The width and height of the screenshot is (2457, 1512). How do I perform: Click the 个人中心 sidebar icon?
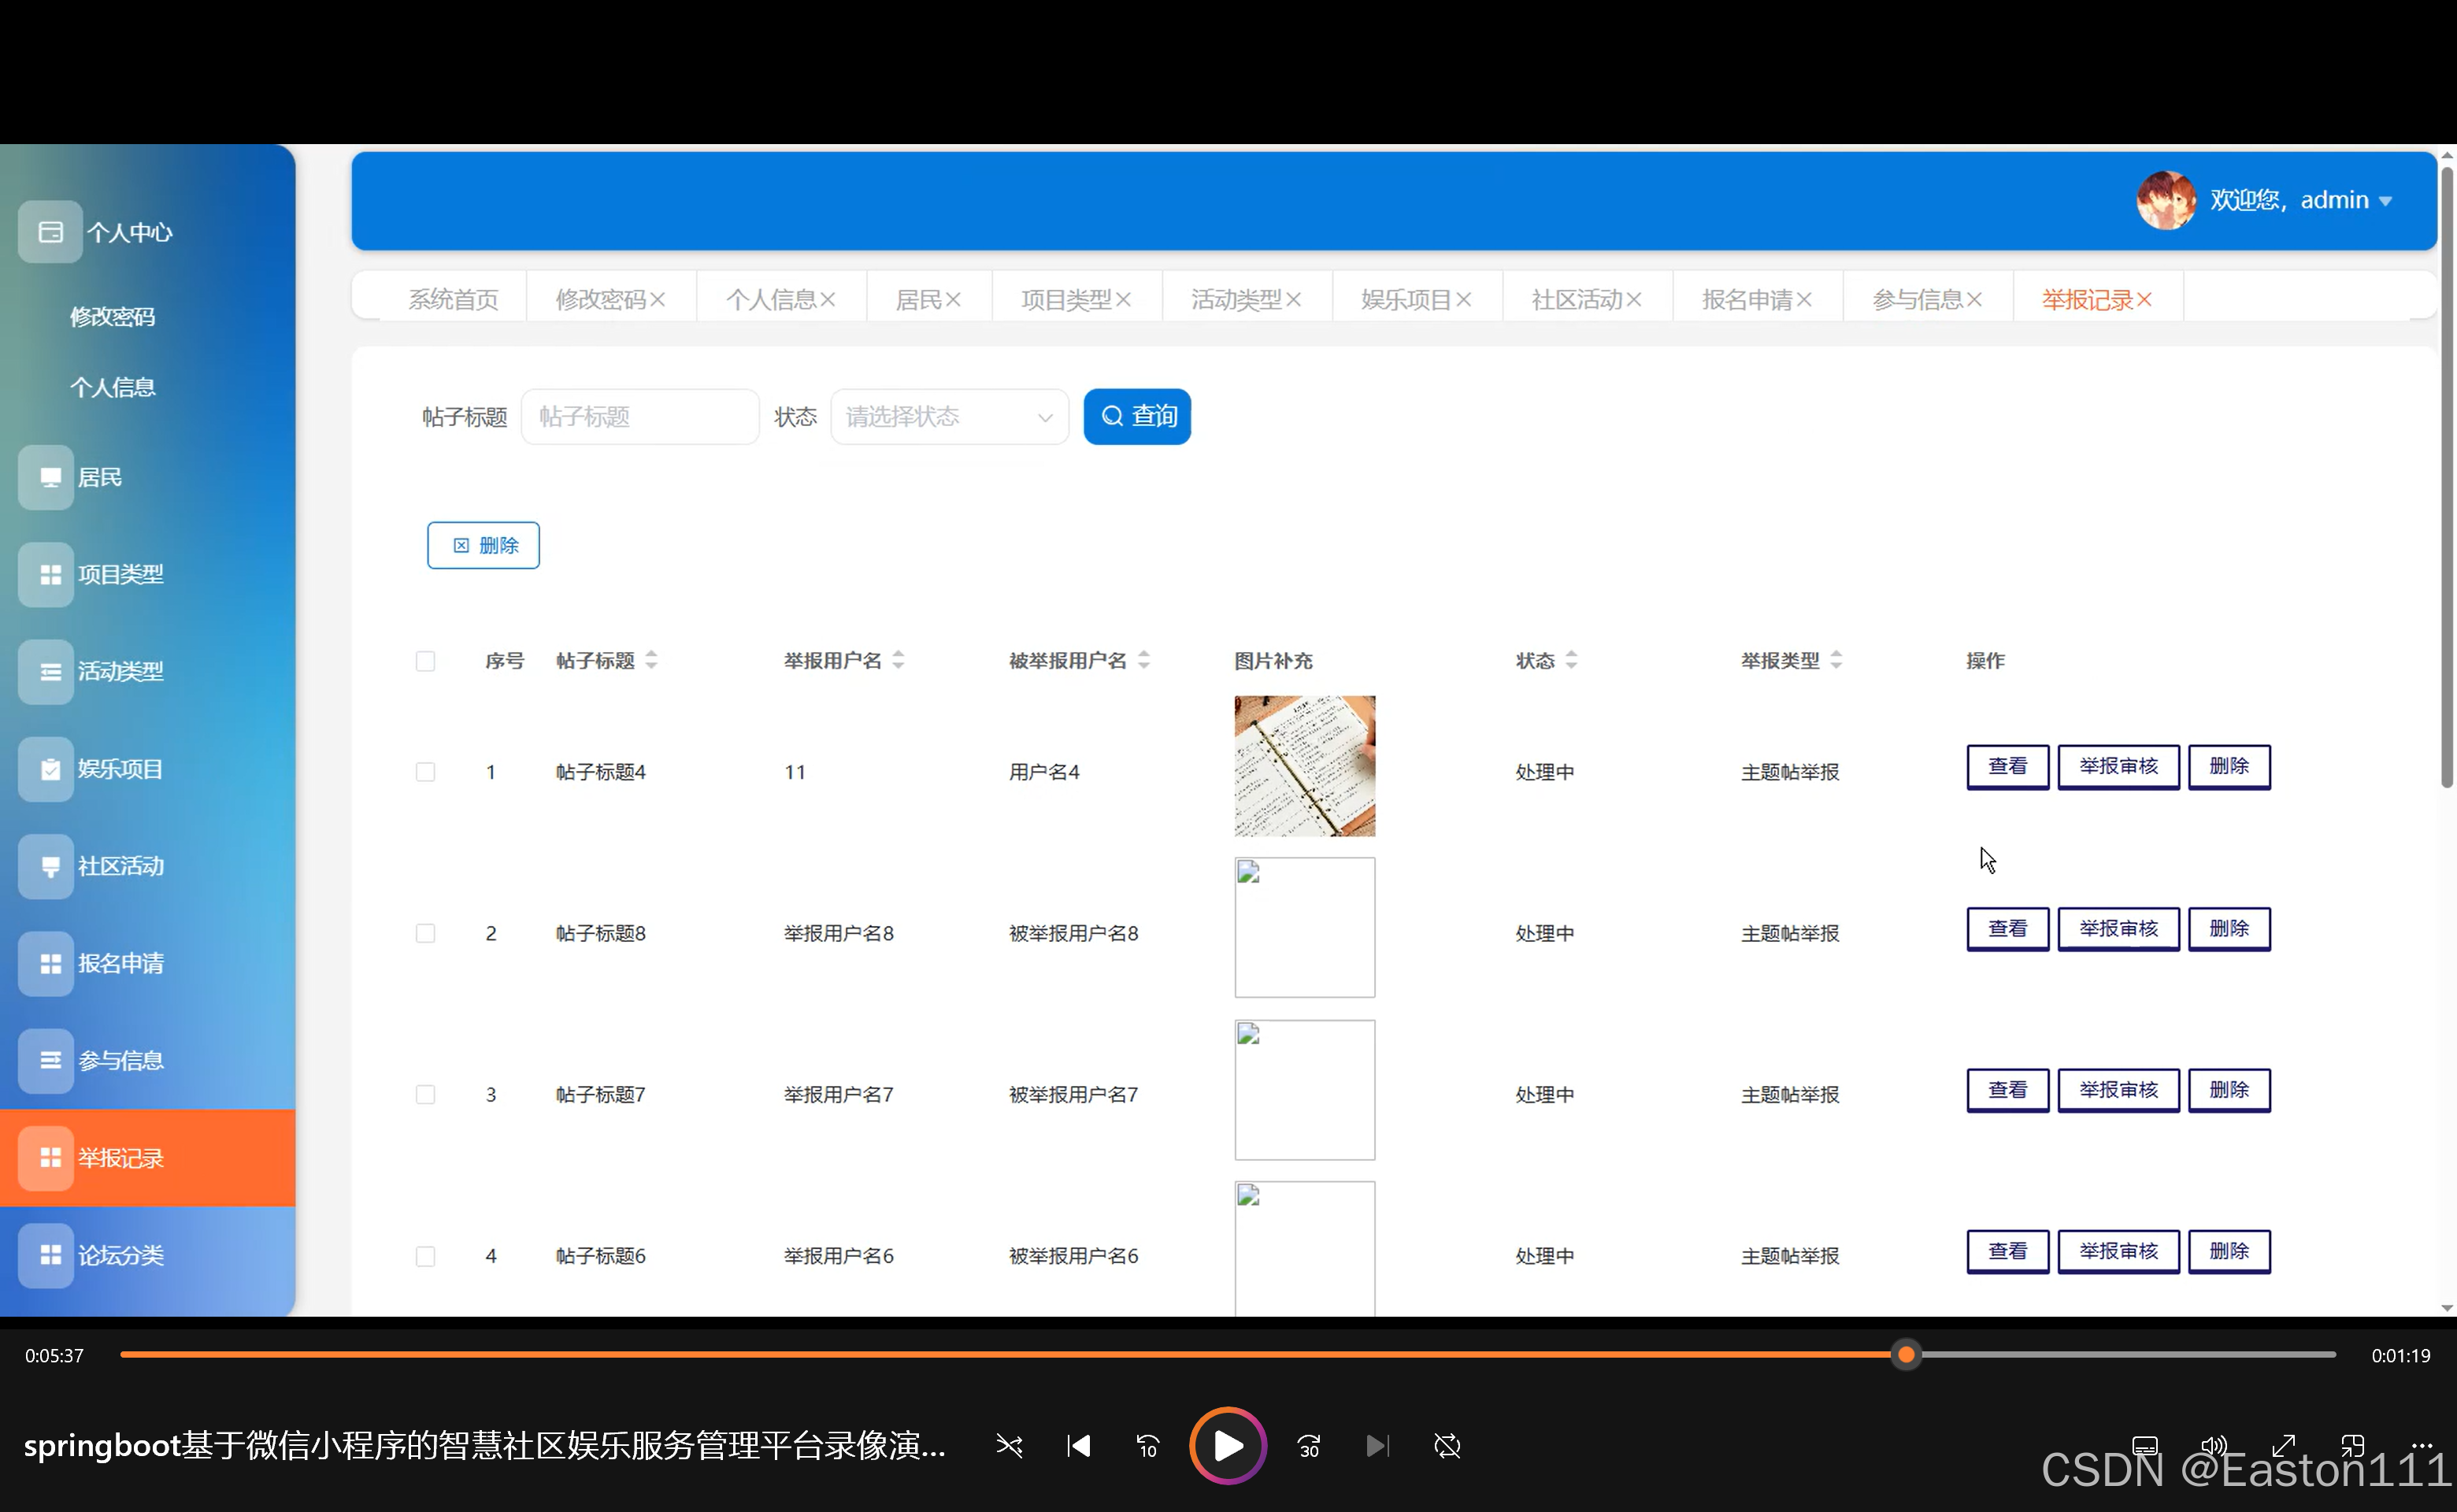pos(50,232)
